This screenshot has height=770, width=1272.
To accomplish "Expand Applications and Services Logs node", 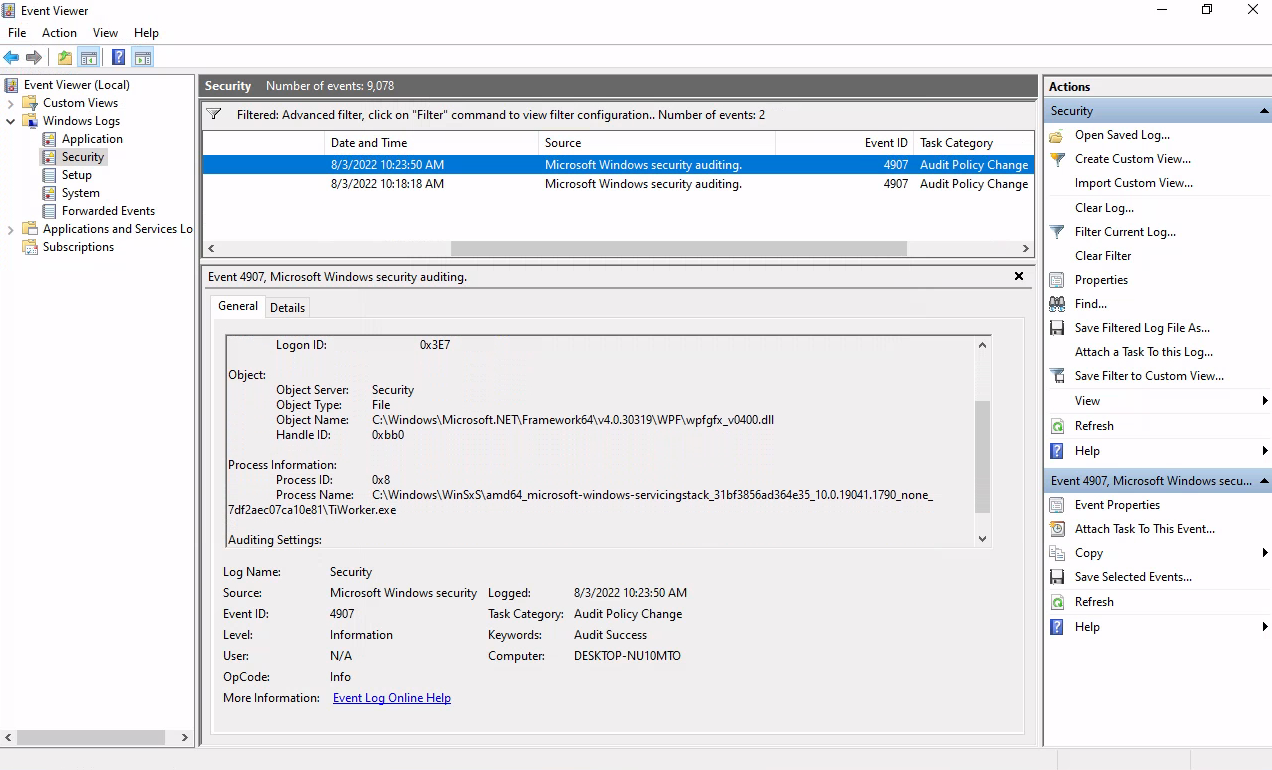I will [11, 229].
